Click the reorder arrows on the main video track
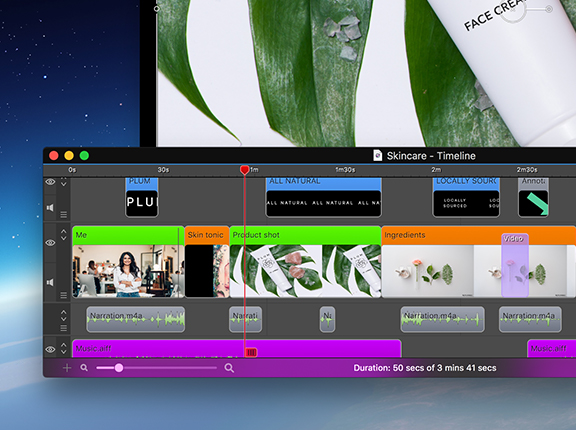Viewport: 576px width, 430px height. click(64, 235)
